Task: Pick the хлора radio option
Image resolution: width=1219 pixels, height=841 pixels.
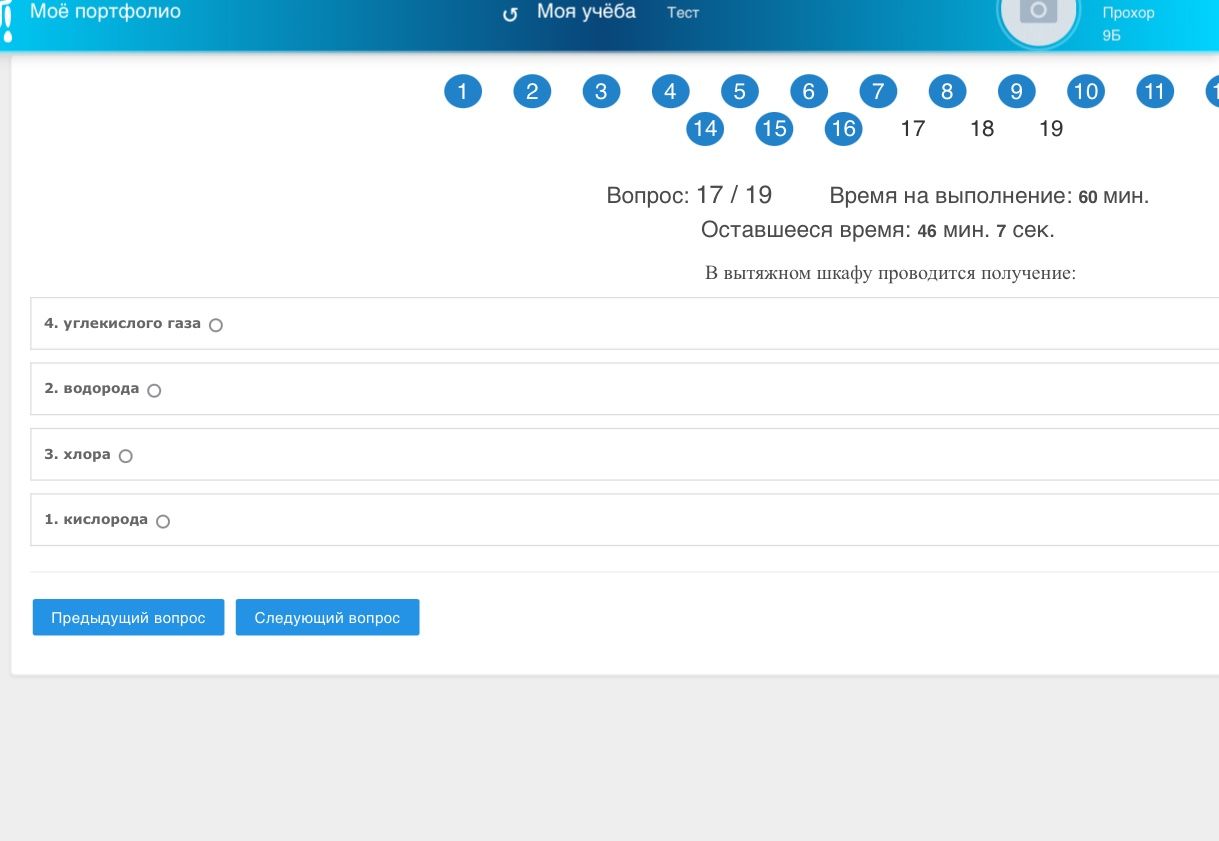Action: coord(125,456)
